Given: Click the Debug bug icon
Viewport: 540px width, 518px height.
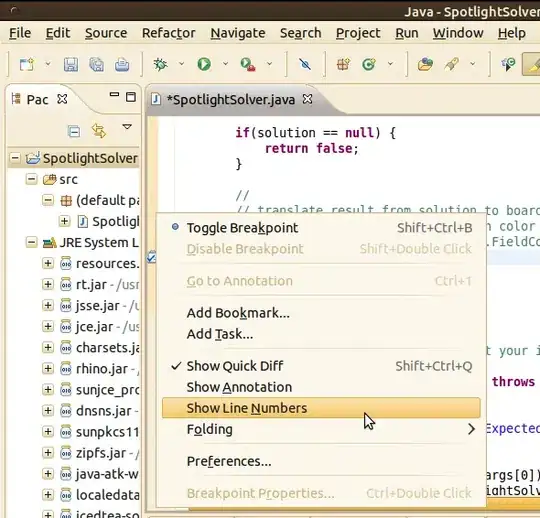Looking at the screenshot, I should tap(160, 64).
